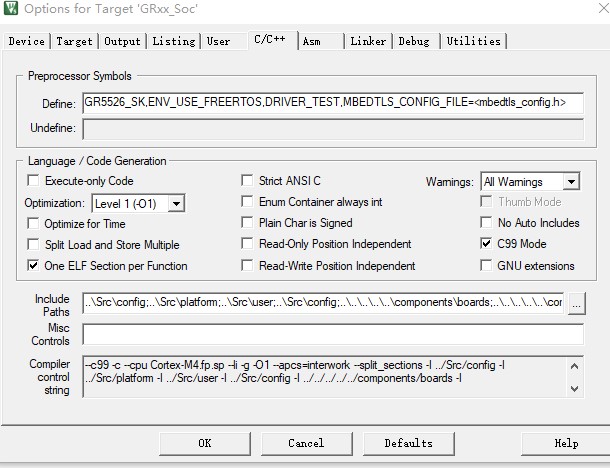Uncheck One ELF Section per Function

click(x=33, y=266)
